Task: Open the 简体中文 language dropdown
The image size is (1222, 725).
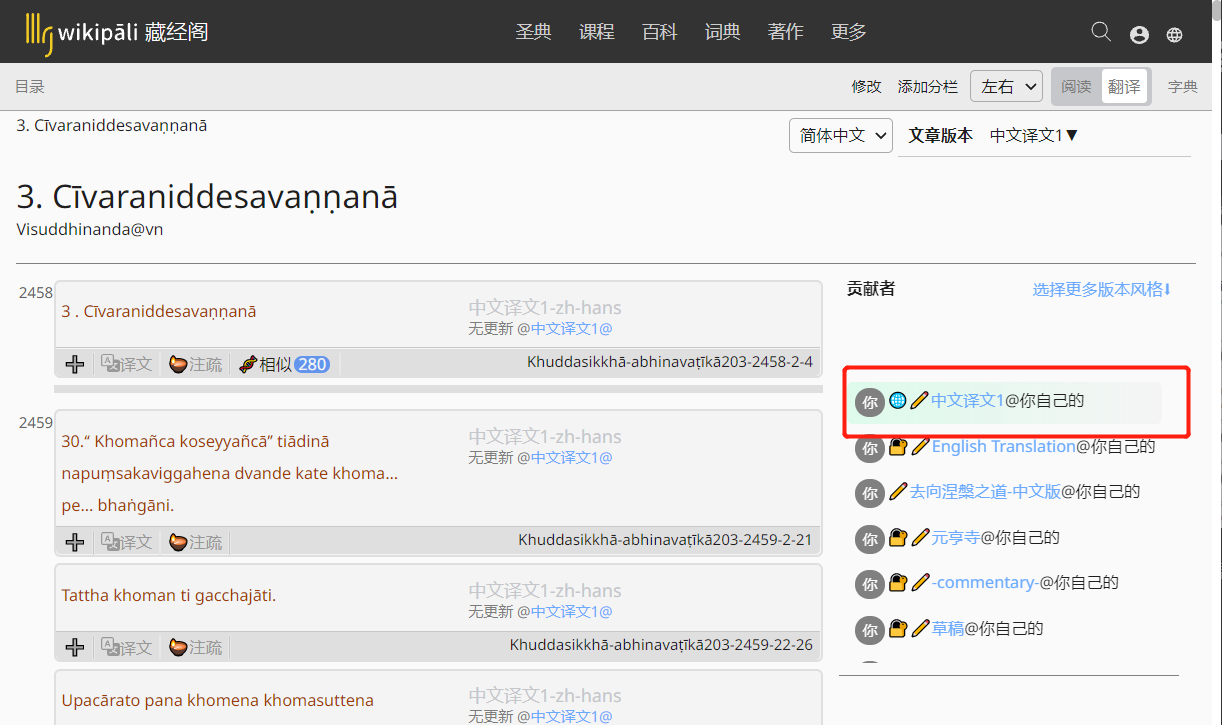Action: (x=841, y=135)
